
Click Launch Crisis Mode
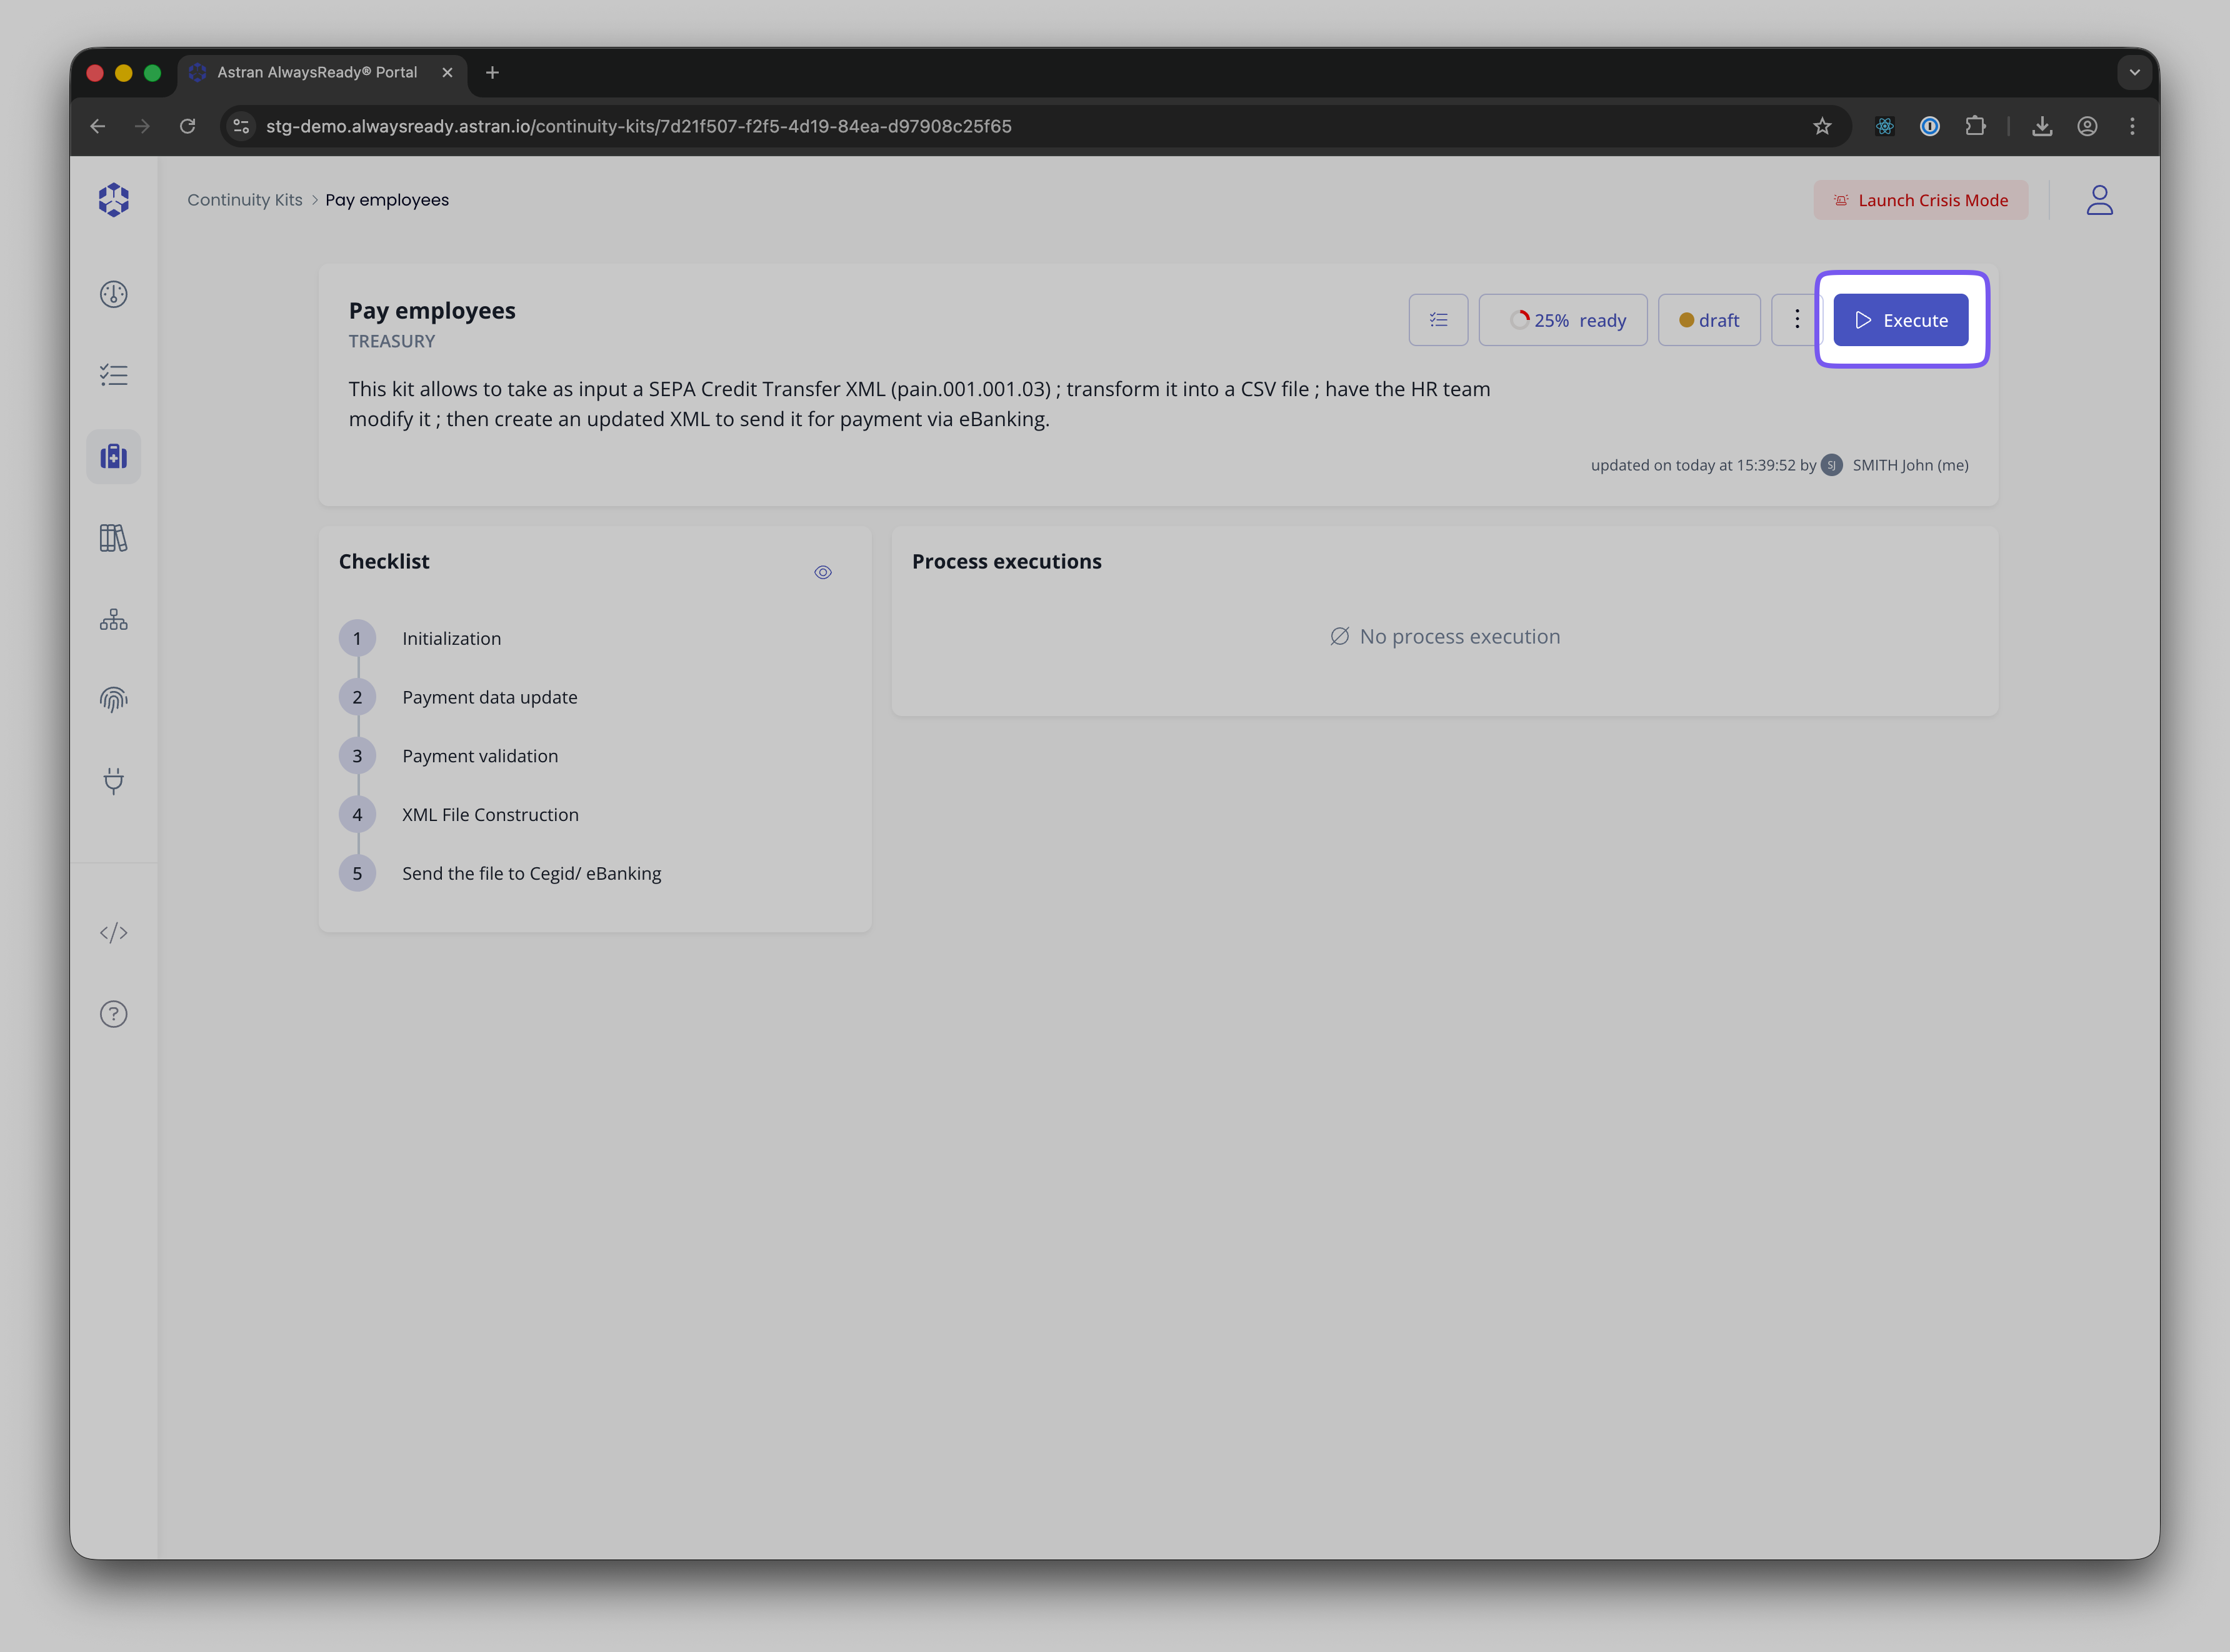pyautogui.click(x=1920, y=200)
